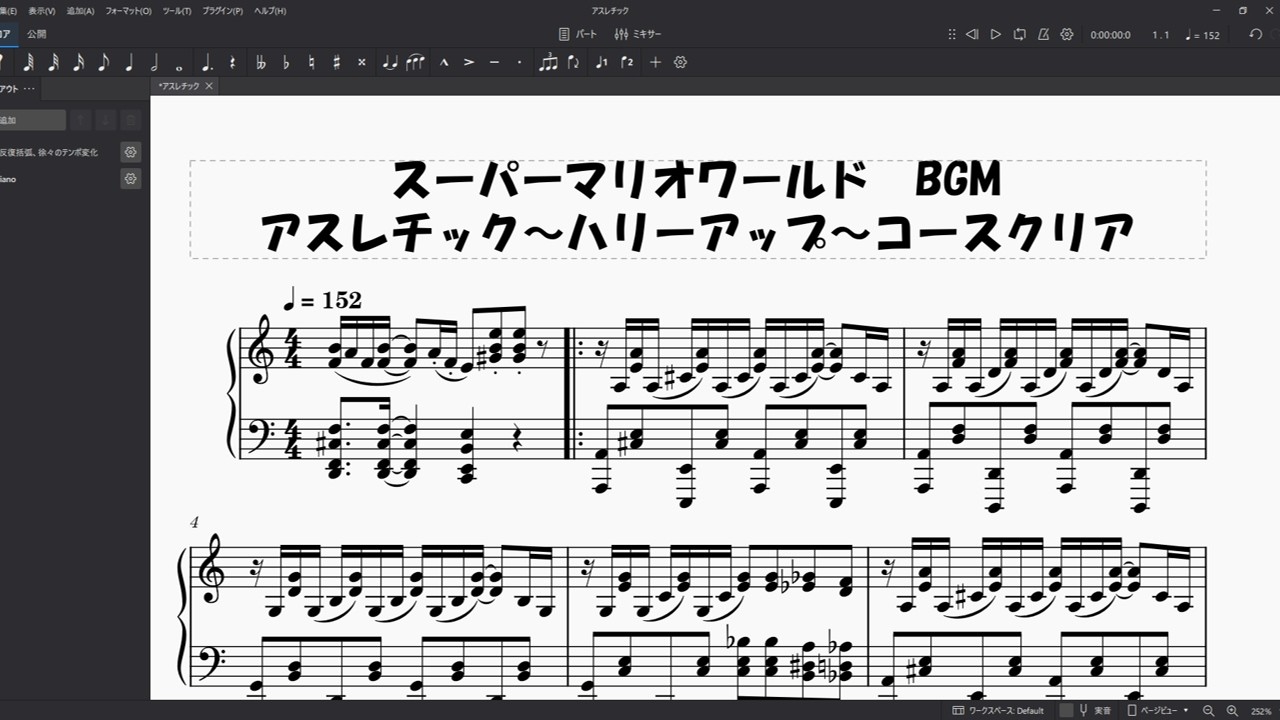Screen dimensions: 1280x720
Task: Open the ツール(T) menu
Action: coord(177,10)
